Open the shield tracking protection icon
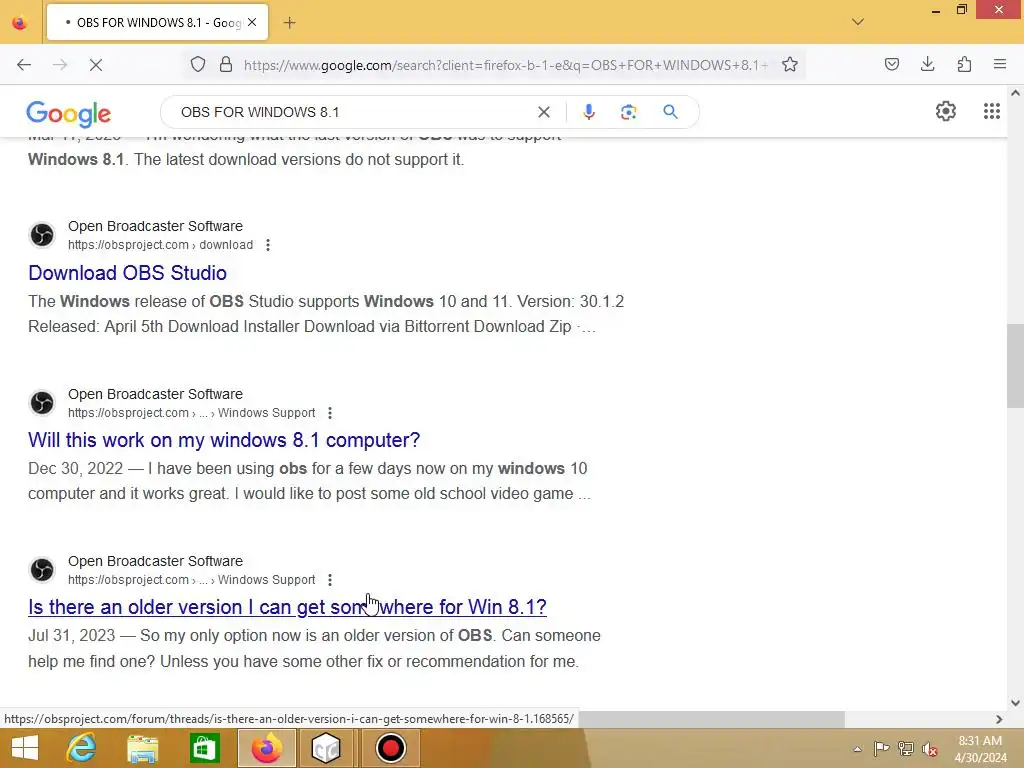This screenshot has width=1024, height=768. 198,64
